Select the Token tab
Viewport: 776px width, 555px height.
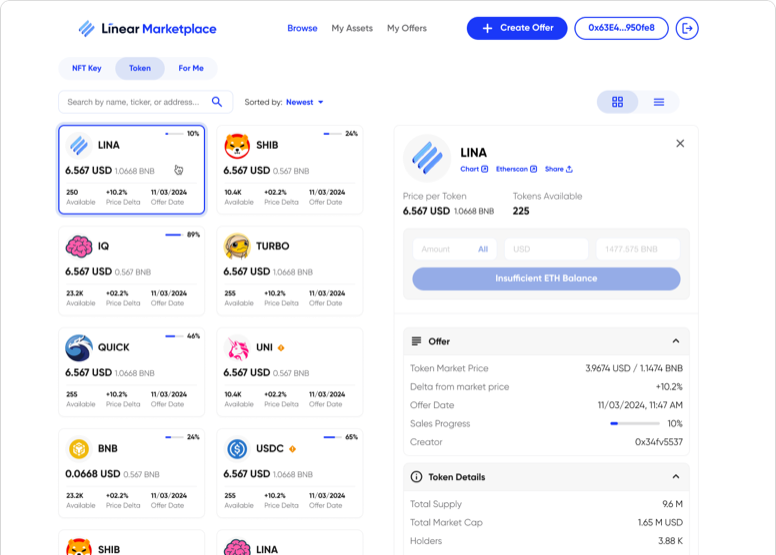point(140,68)
